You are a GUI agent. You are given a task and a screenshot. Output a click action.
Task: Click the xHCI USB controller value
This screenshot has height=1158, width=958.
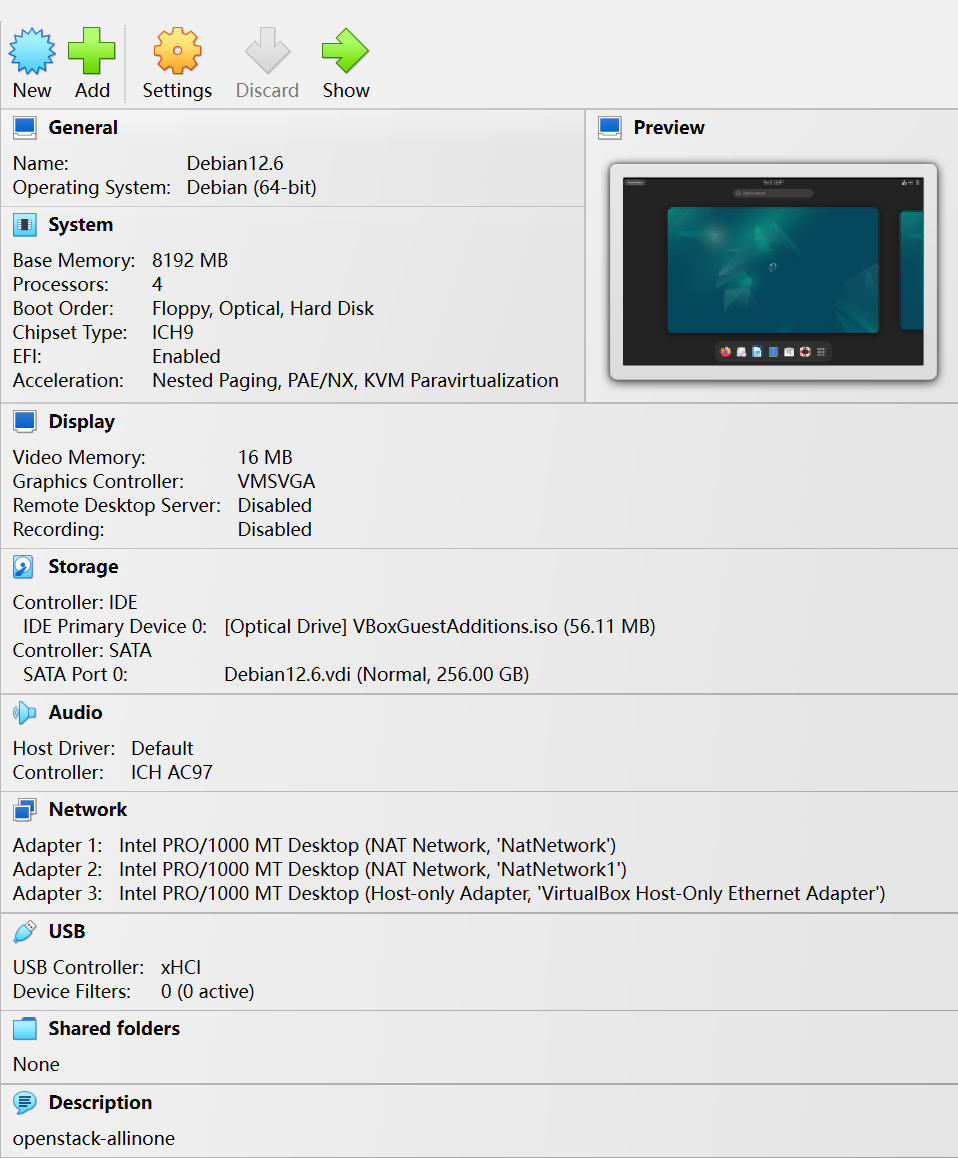[x=181, y=967]
